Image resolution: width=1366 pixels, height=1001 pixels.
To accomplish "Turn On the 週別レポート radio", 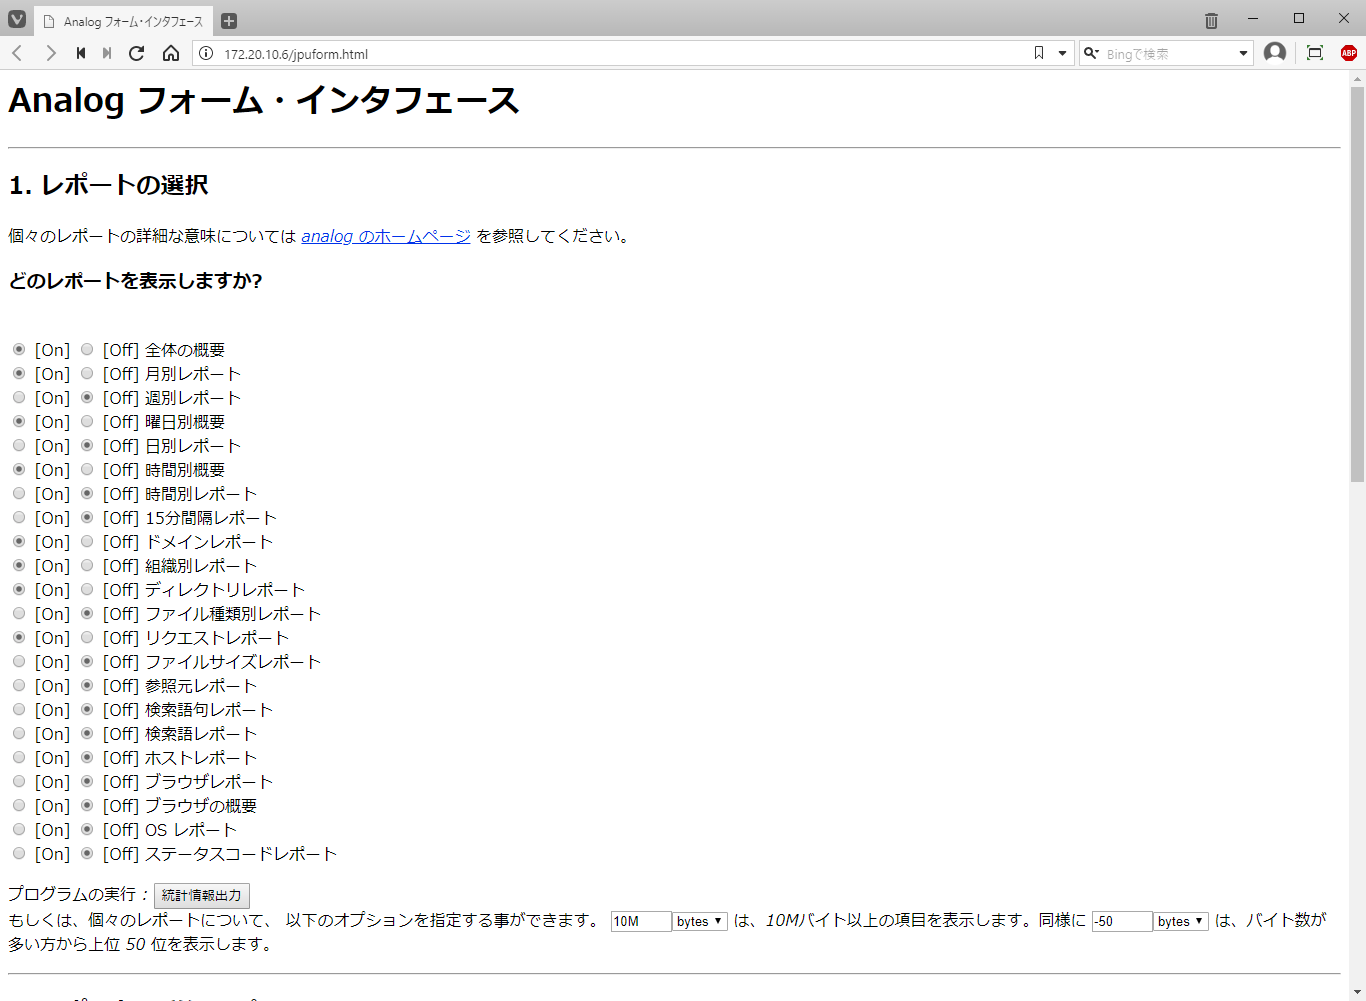I will point(19,397).
